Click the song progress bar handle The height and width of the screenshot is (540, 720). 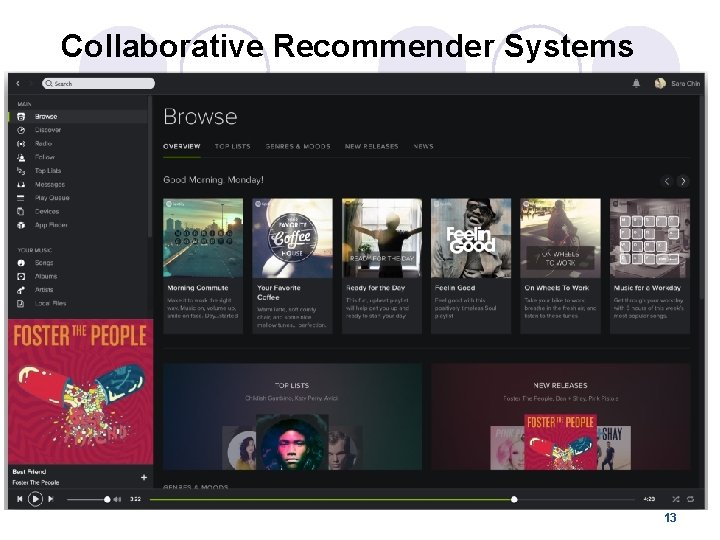tap(514, 500)
